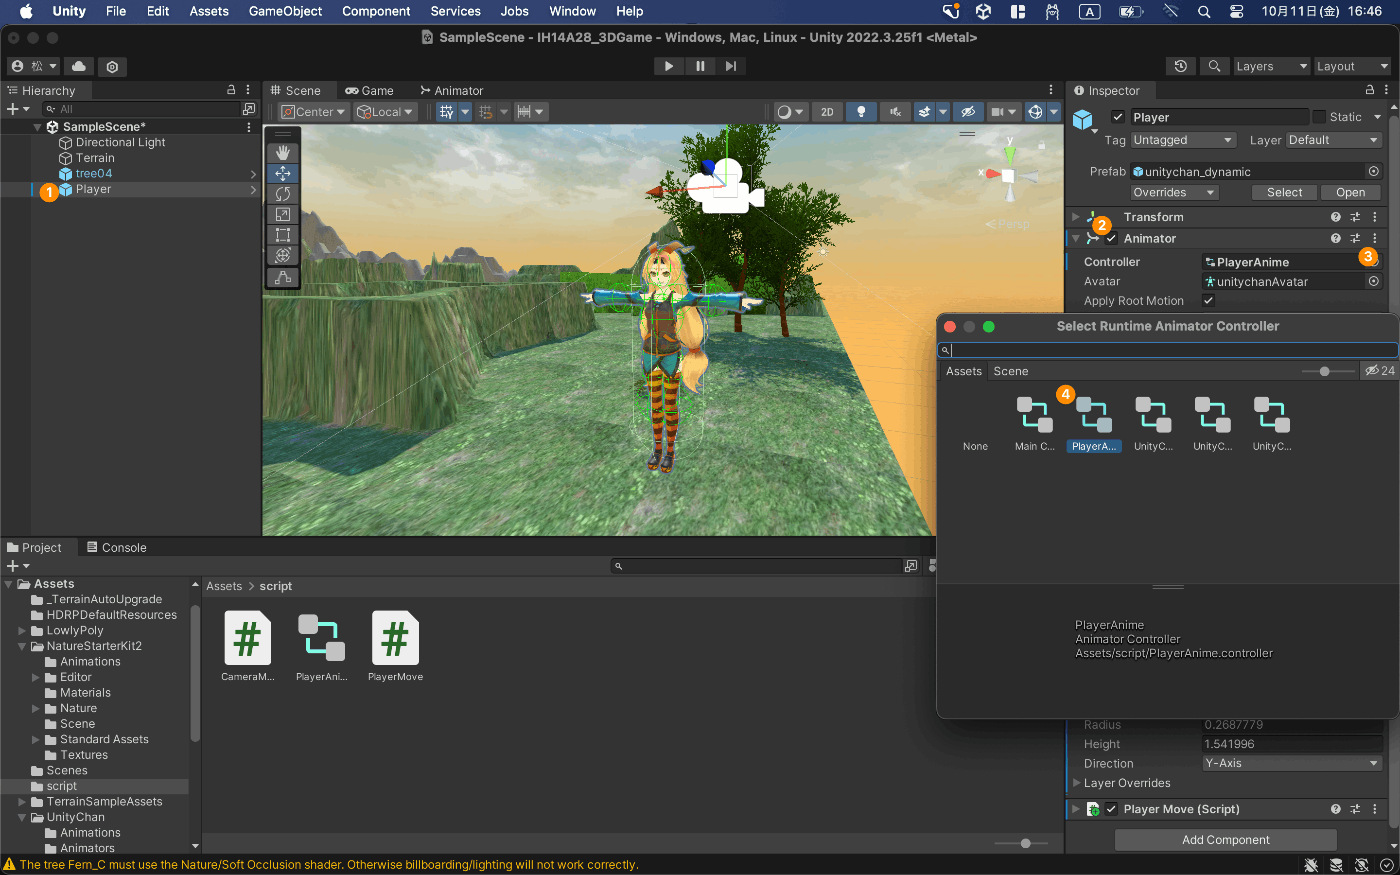Switch to Scene tab in picker window
This screenshot has height=875, width=1400.
click(1011, 371)
